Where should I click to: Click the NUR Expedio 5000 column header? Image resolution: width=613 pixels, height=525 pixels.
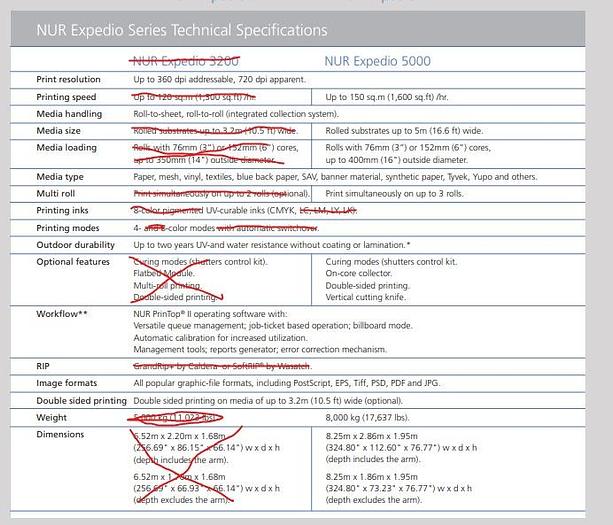377,61
